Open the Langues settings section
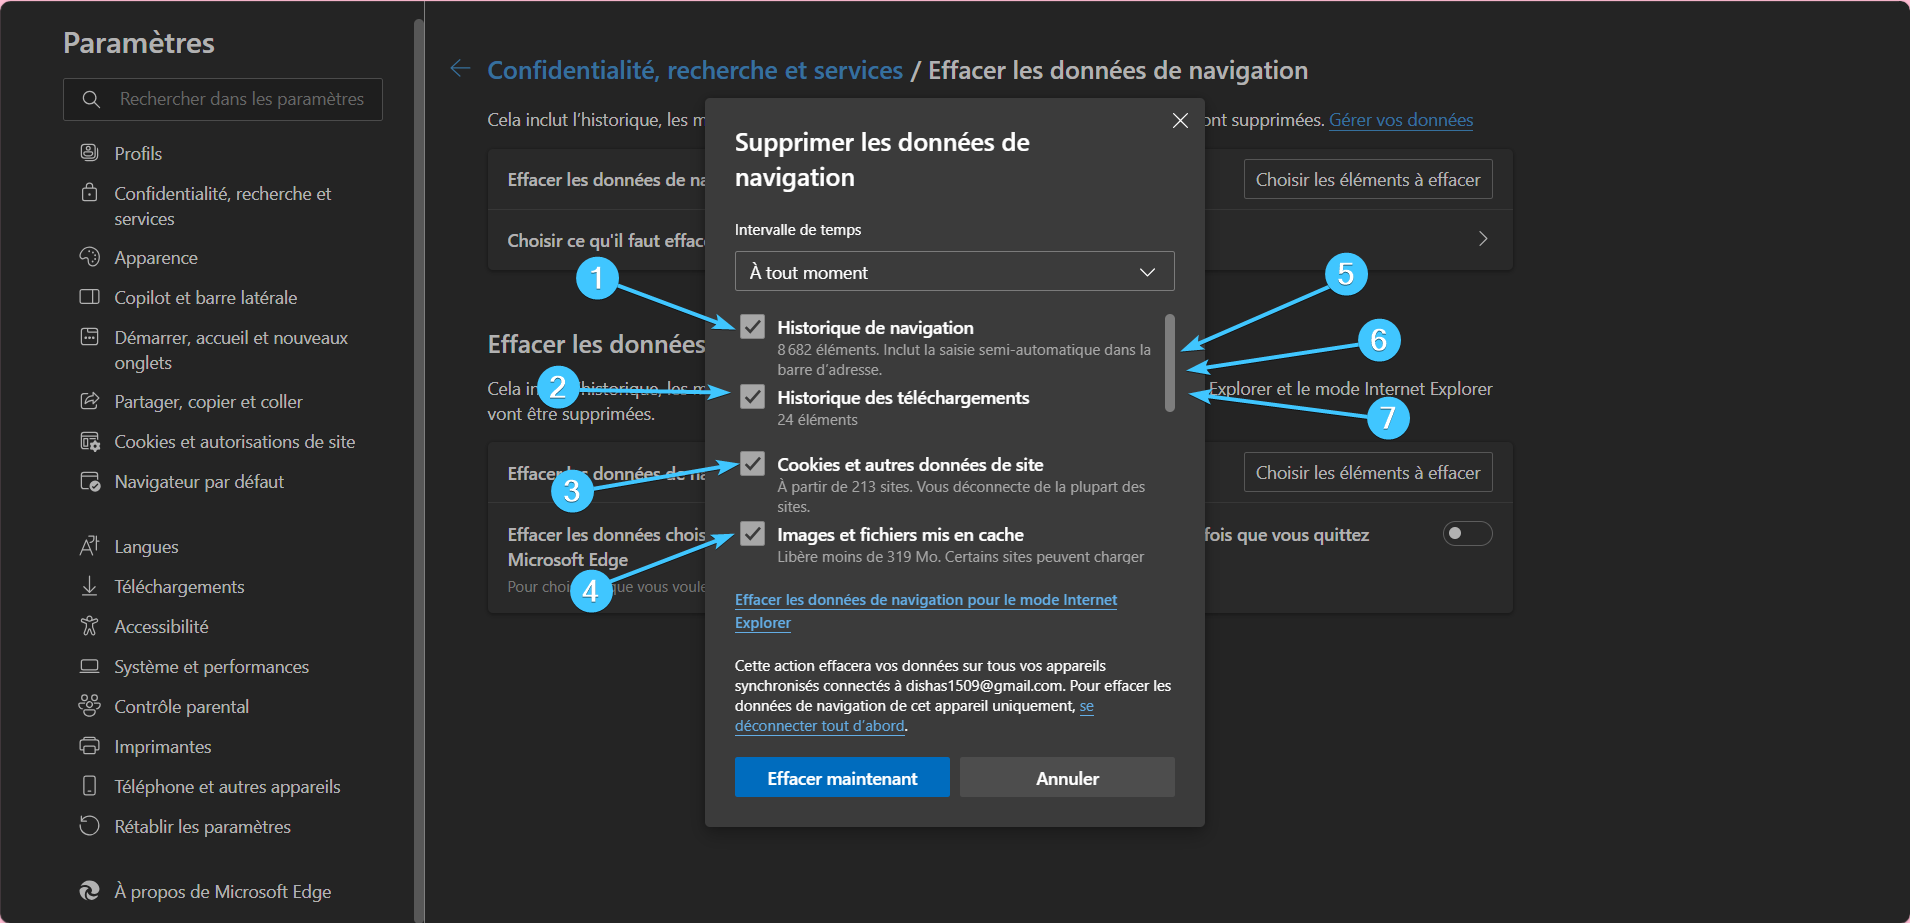Image resolution: width=1910 pixels, height=923 pixels. click(146, 546)
